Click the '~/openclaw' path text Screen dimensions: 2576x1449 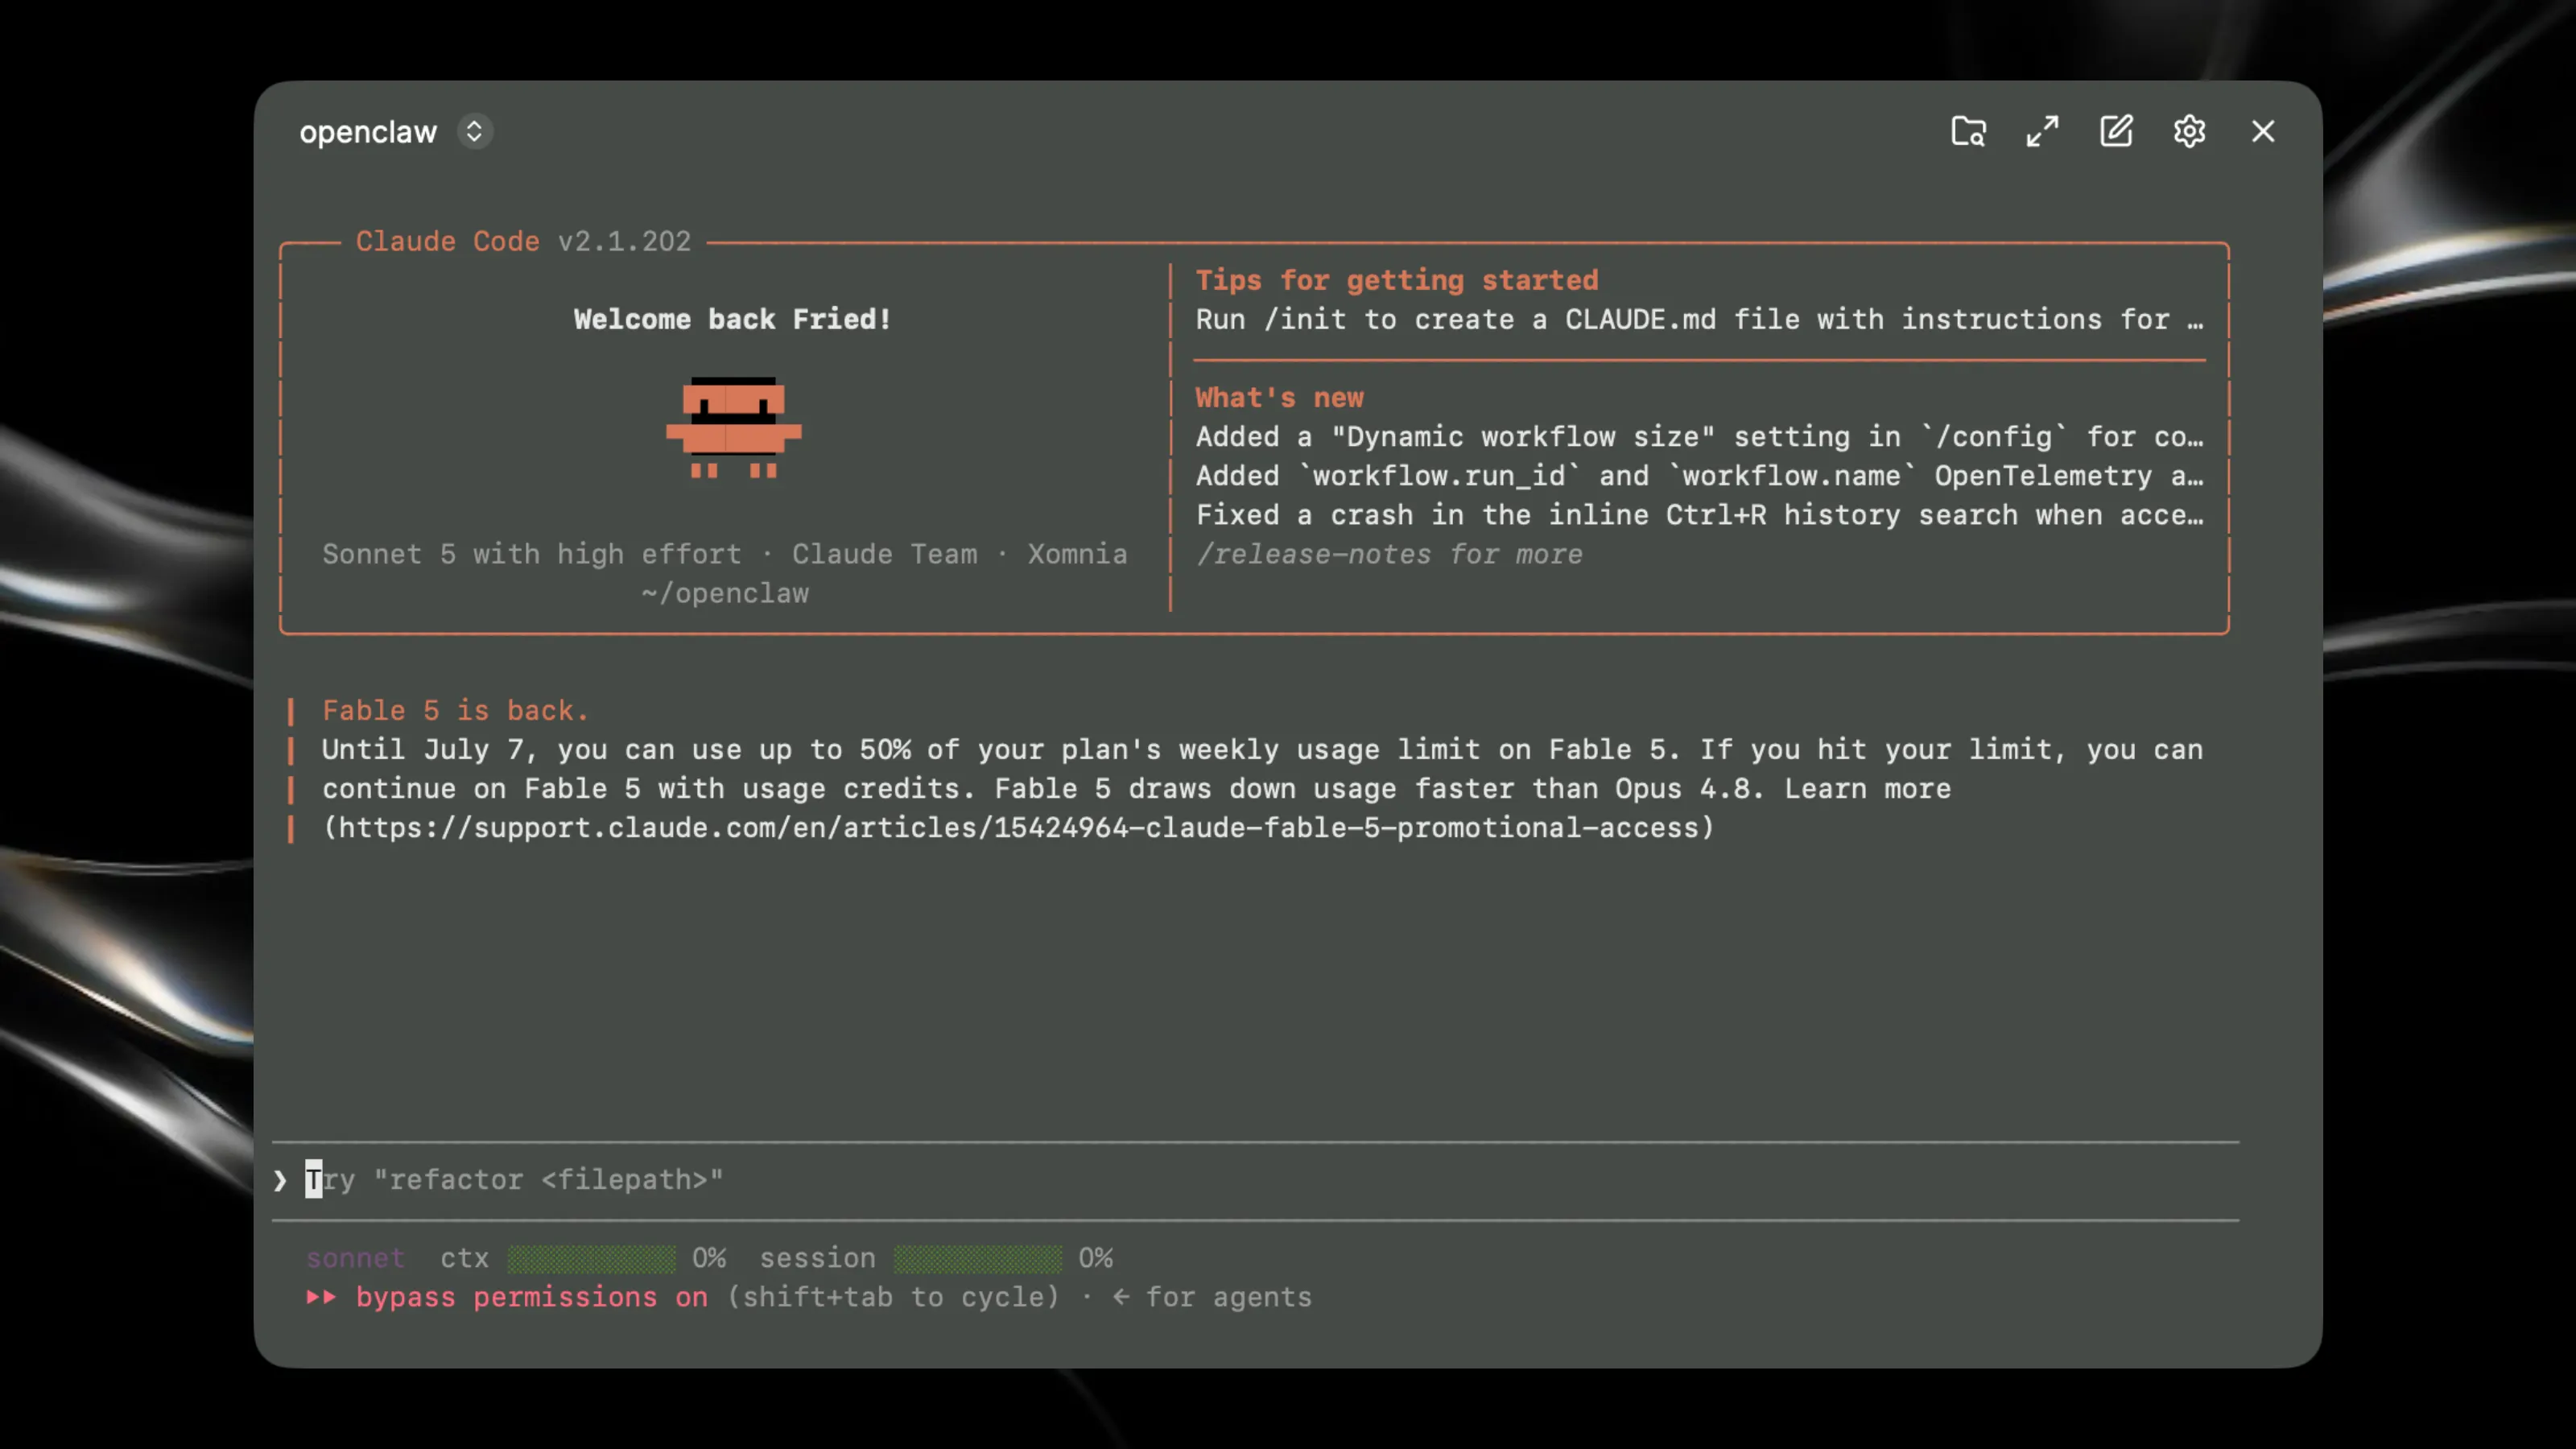725,593
